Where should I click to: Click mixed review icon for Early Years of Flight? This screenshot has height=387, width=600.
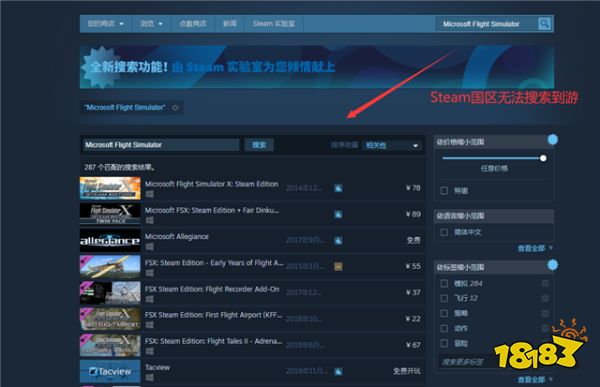[x=338, y=266]
